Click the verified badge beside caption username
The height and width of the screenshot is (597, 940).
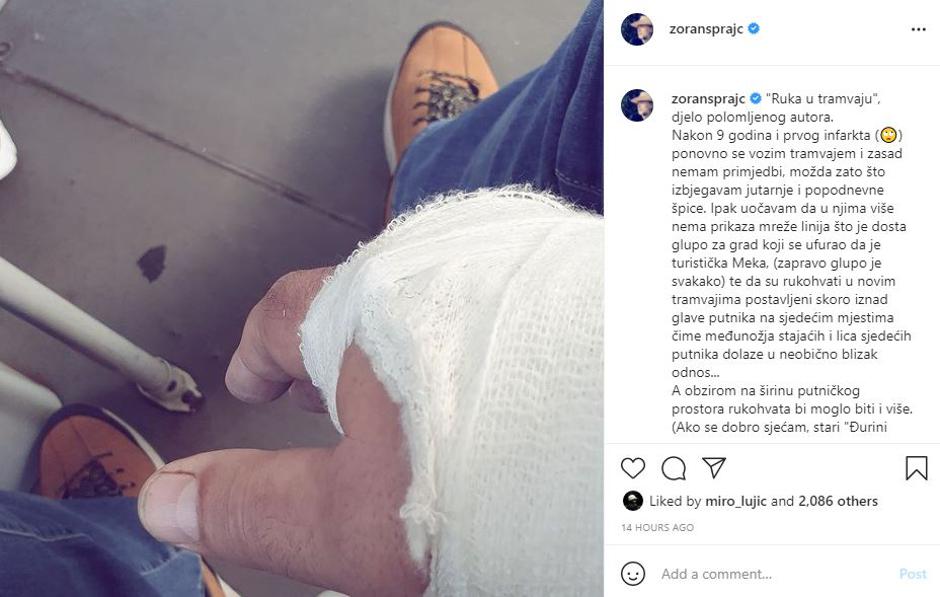(x=756, y=98)
